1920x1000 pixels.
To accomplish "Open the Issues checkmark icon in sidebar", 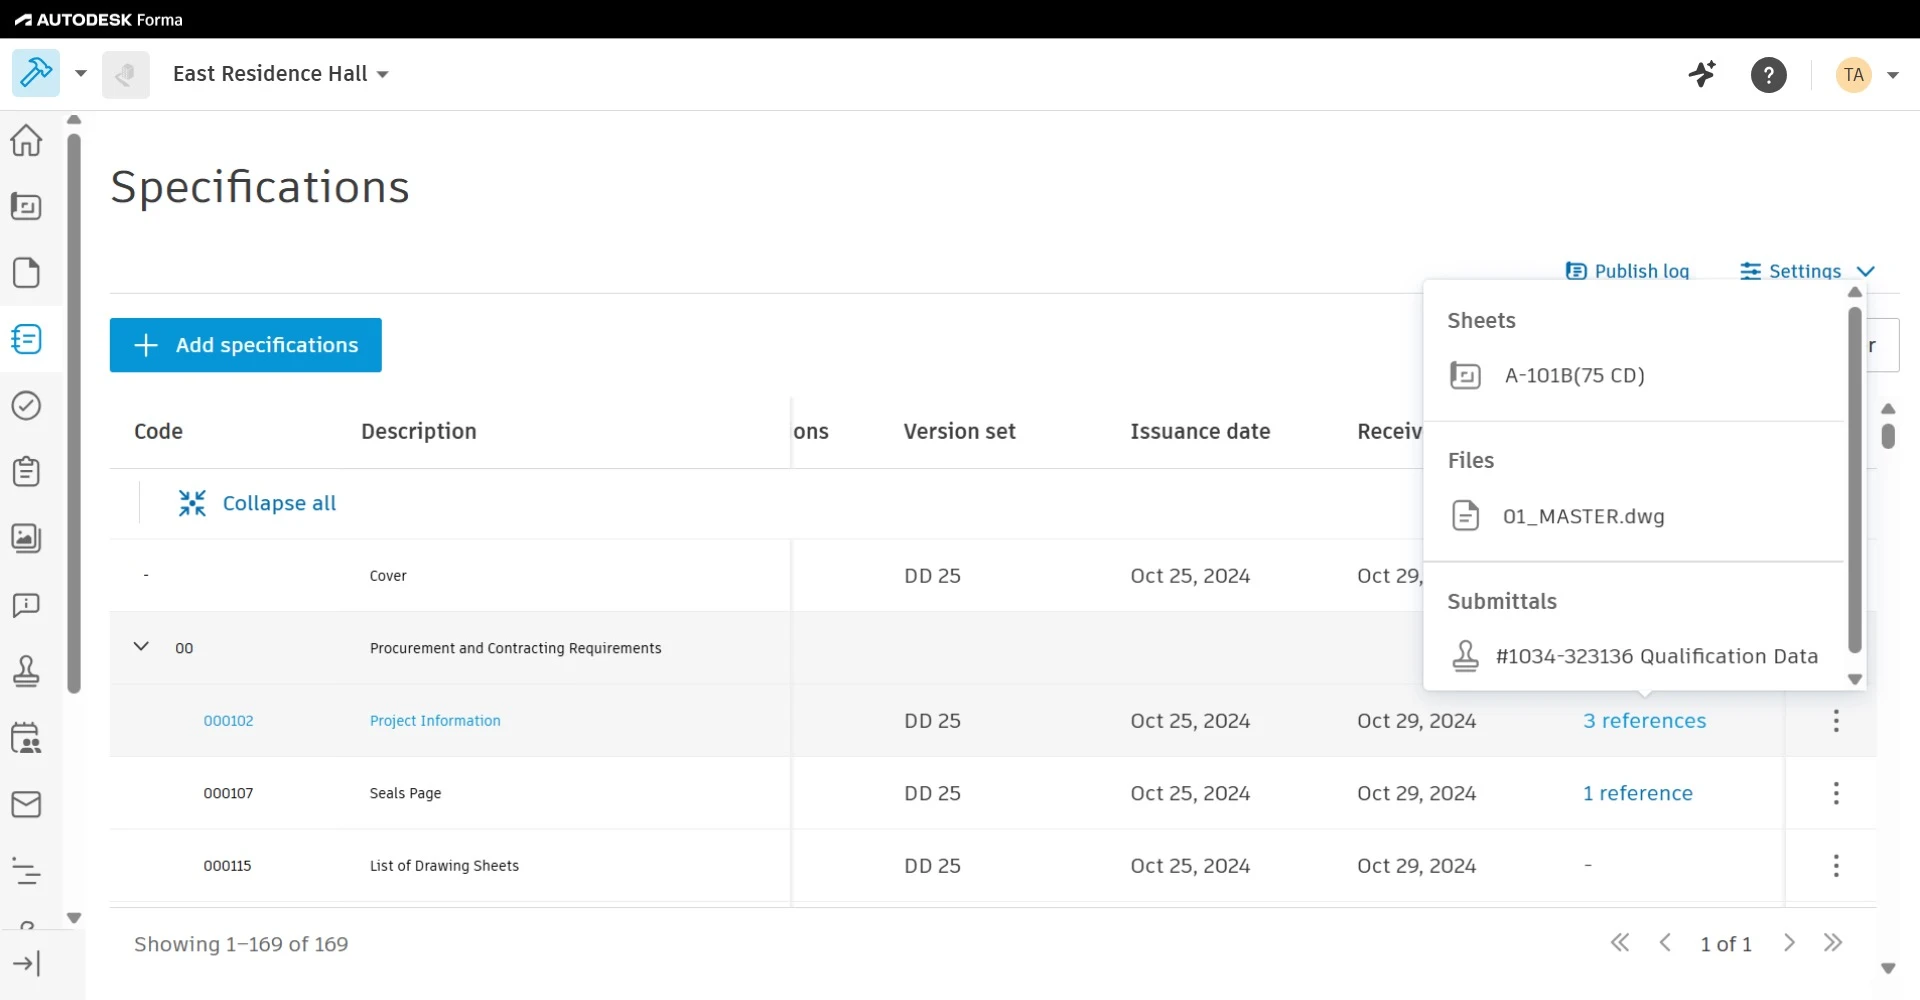I will pos(26,405).
